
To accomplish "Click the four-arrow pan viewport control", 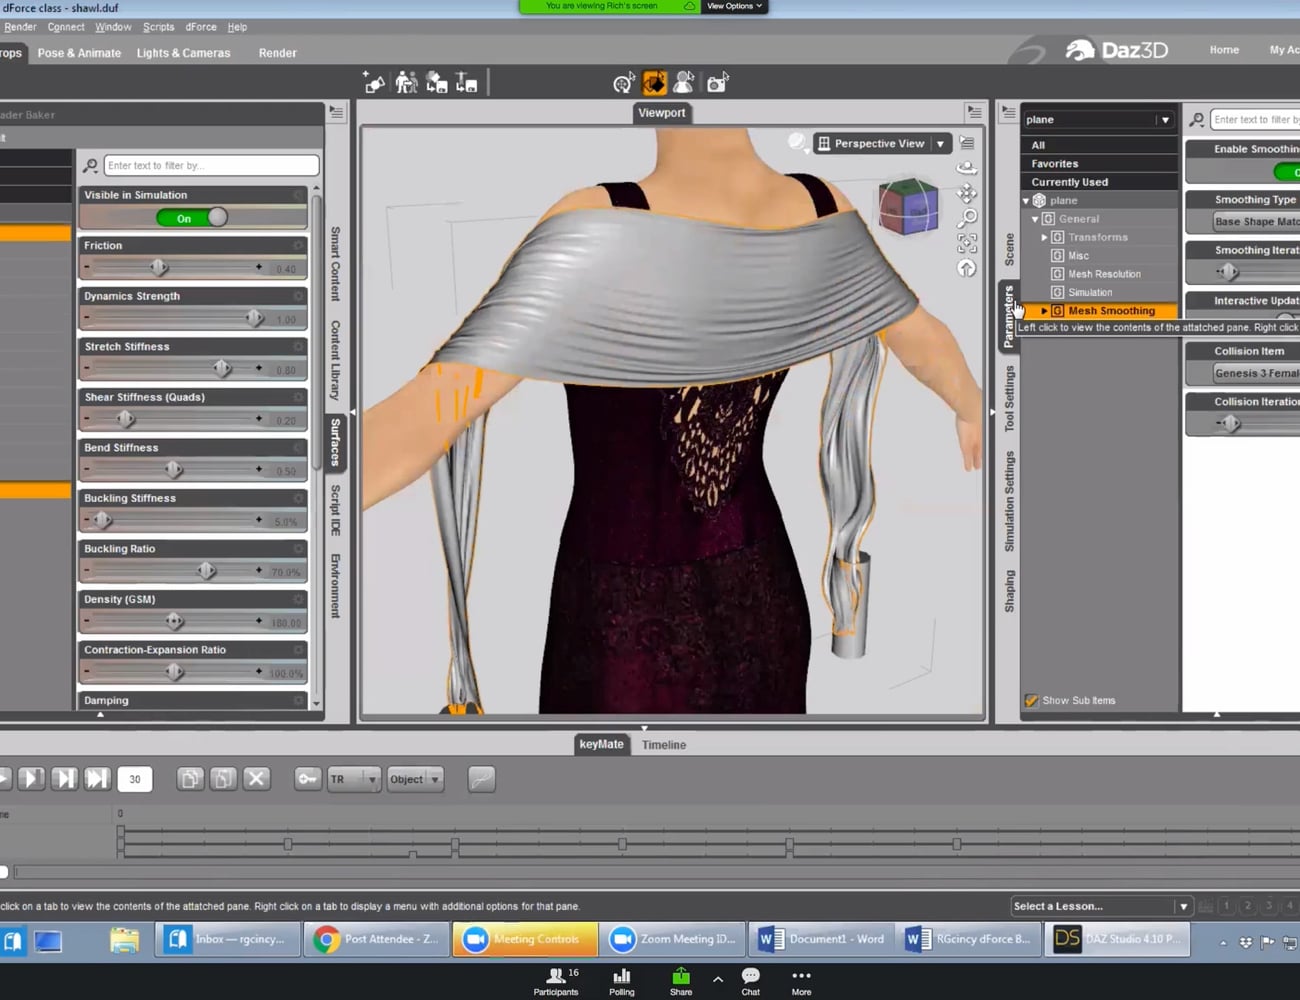I will pos(967,192).
